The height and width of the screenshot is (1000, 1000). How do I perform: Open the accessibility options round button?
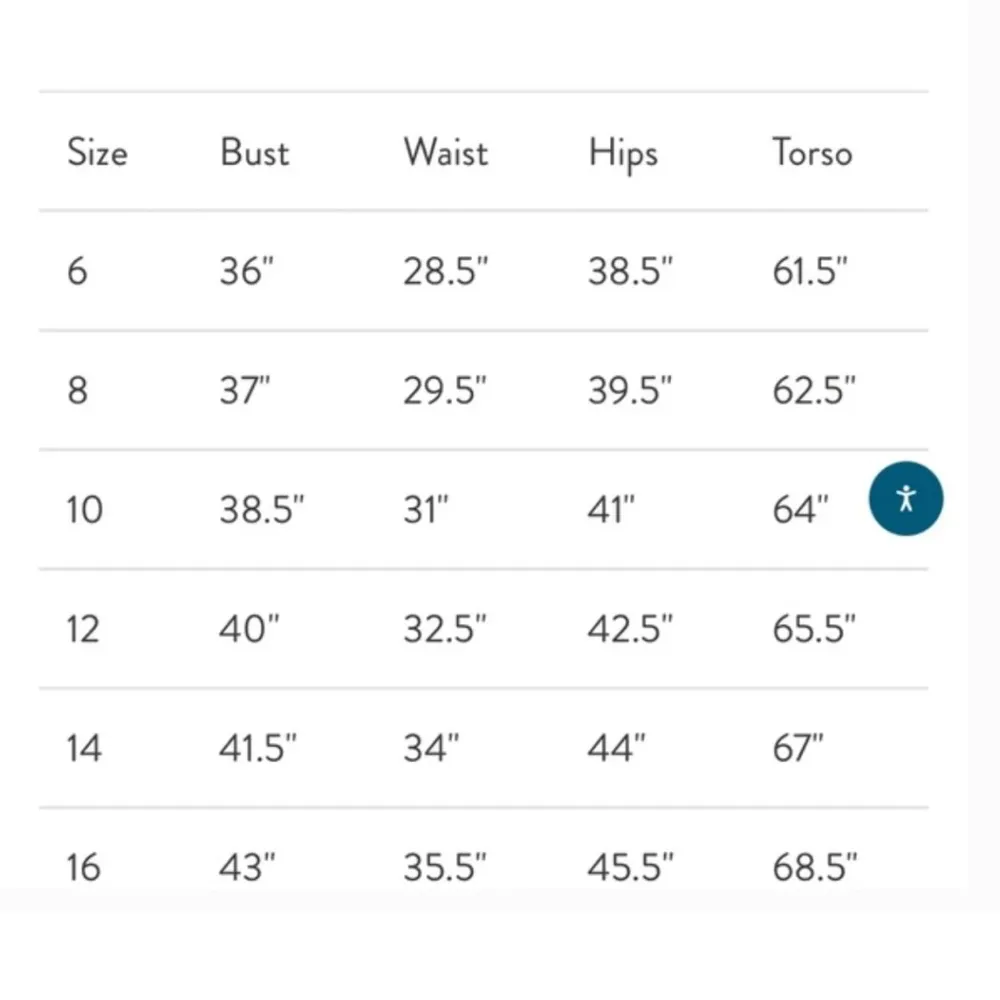[x=906, y=498]
